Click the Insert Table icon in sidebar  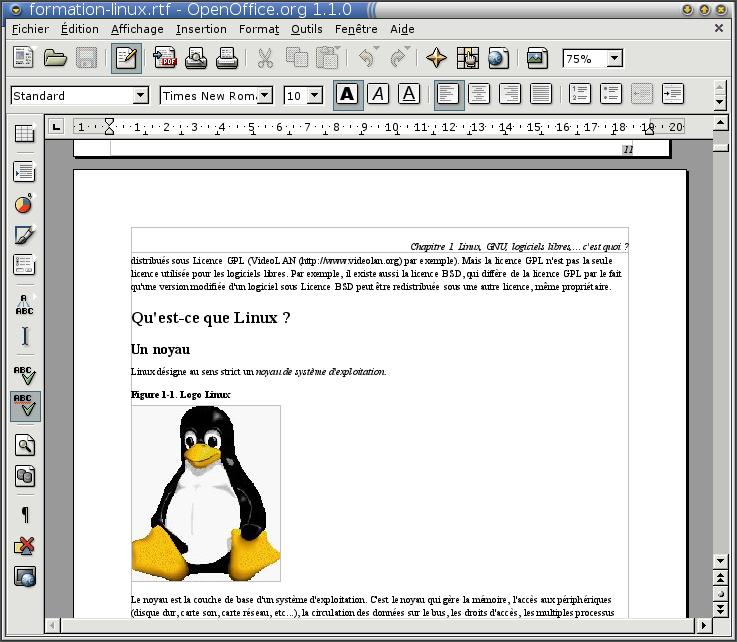tap(25, 134)
